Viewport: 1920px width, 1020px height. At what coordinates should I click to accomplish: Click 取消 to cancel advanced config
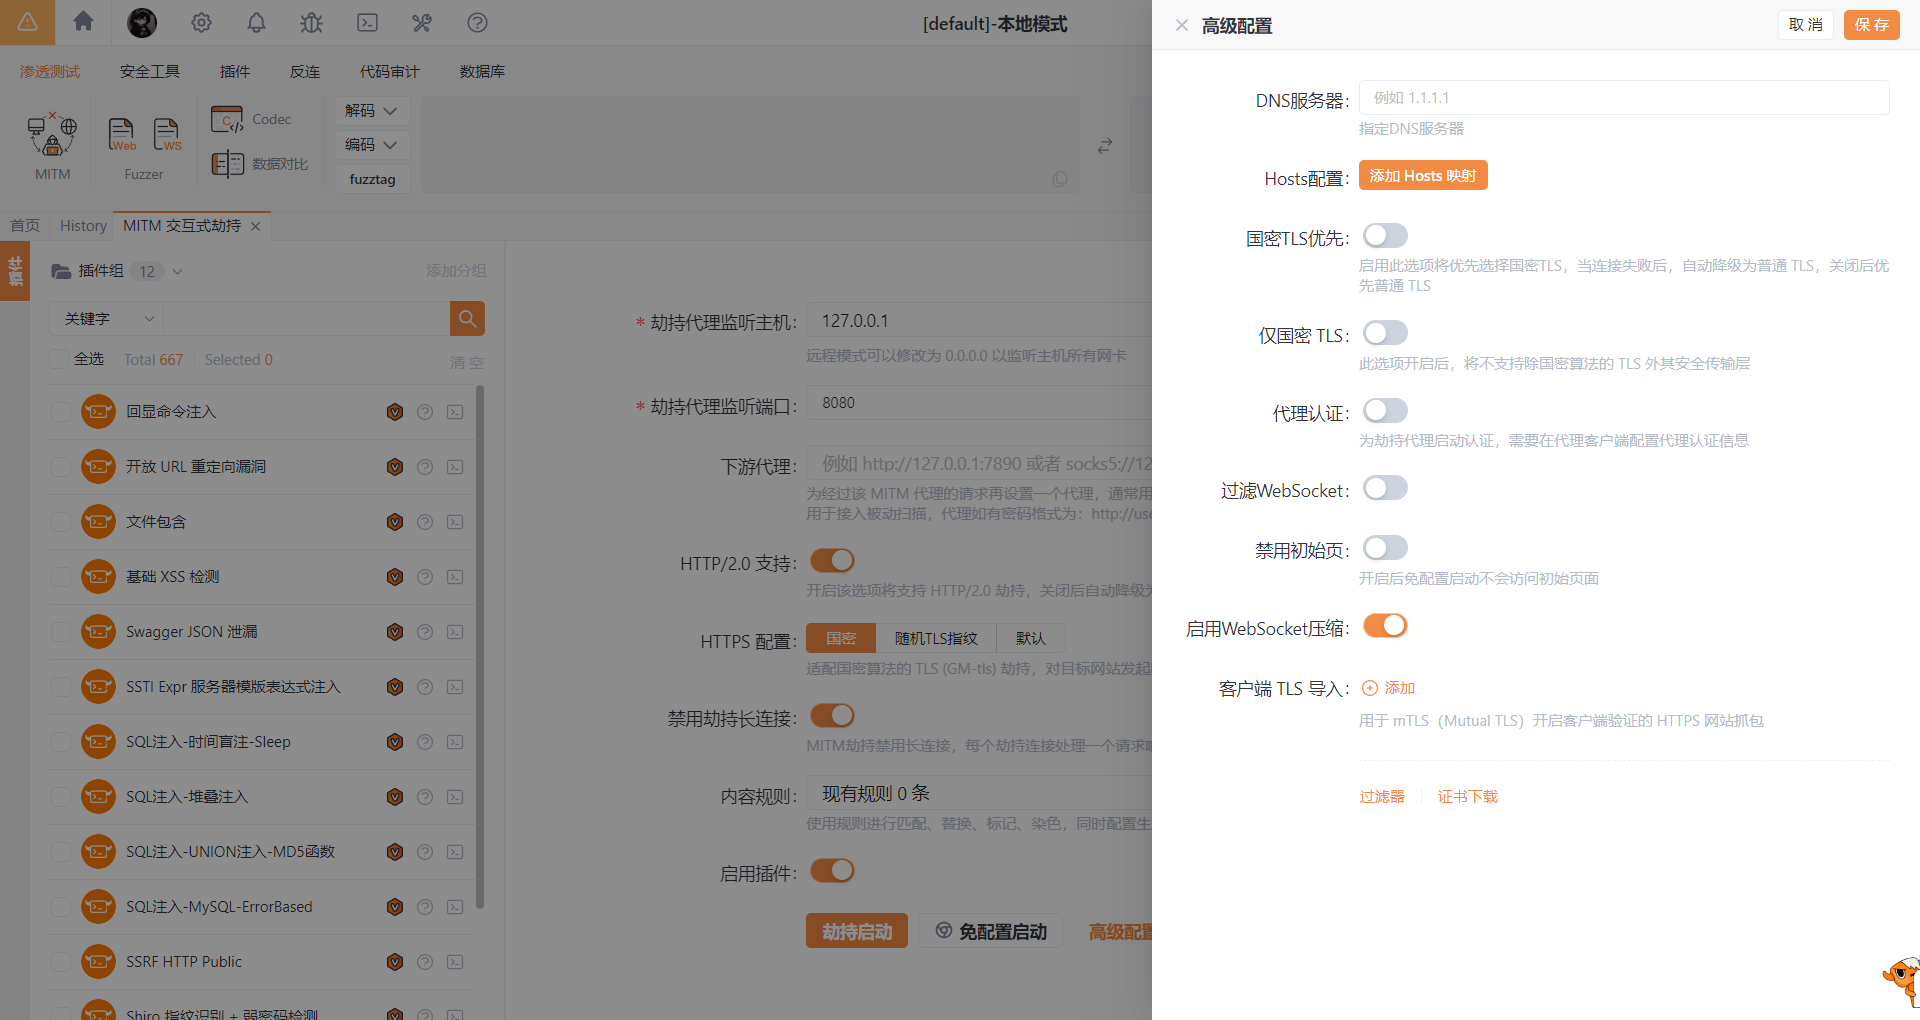(1805, 25)
